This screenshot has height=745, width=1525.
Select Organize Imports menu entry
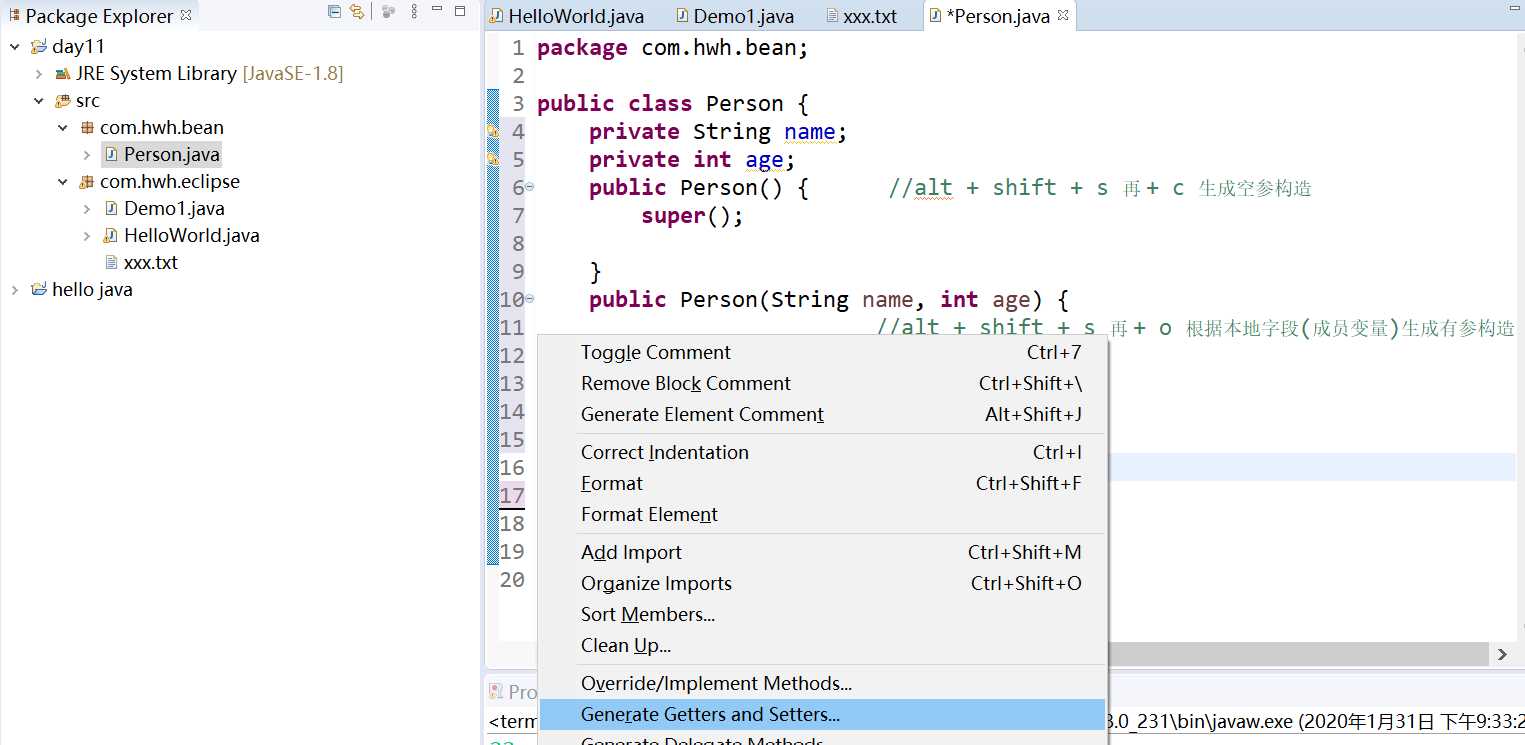click(x=822, y=583)
